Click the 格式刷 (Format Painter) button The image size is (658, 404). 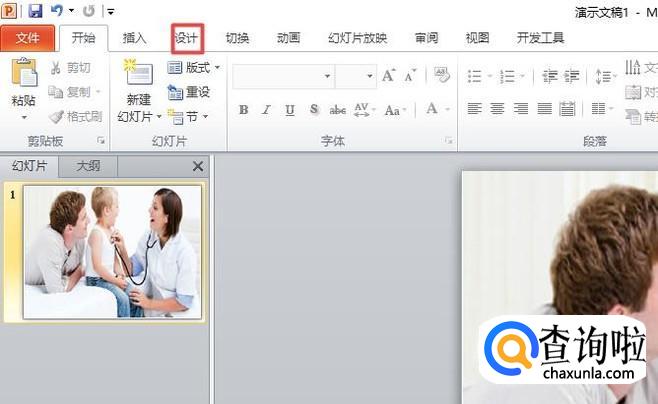pos(76,116)
